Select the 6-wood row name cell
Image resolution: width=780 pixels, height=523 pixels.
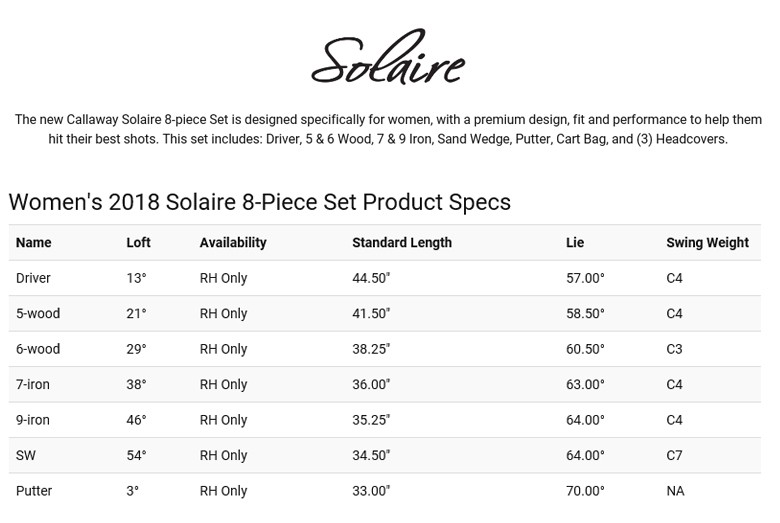click(38, 349)
